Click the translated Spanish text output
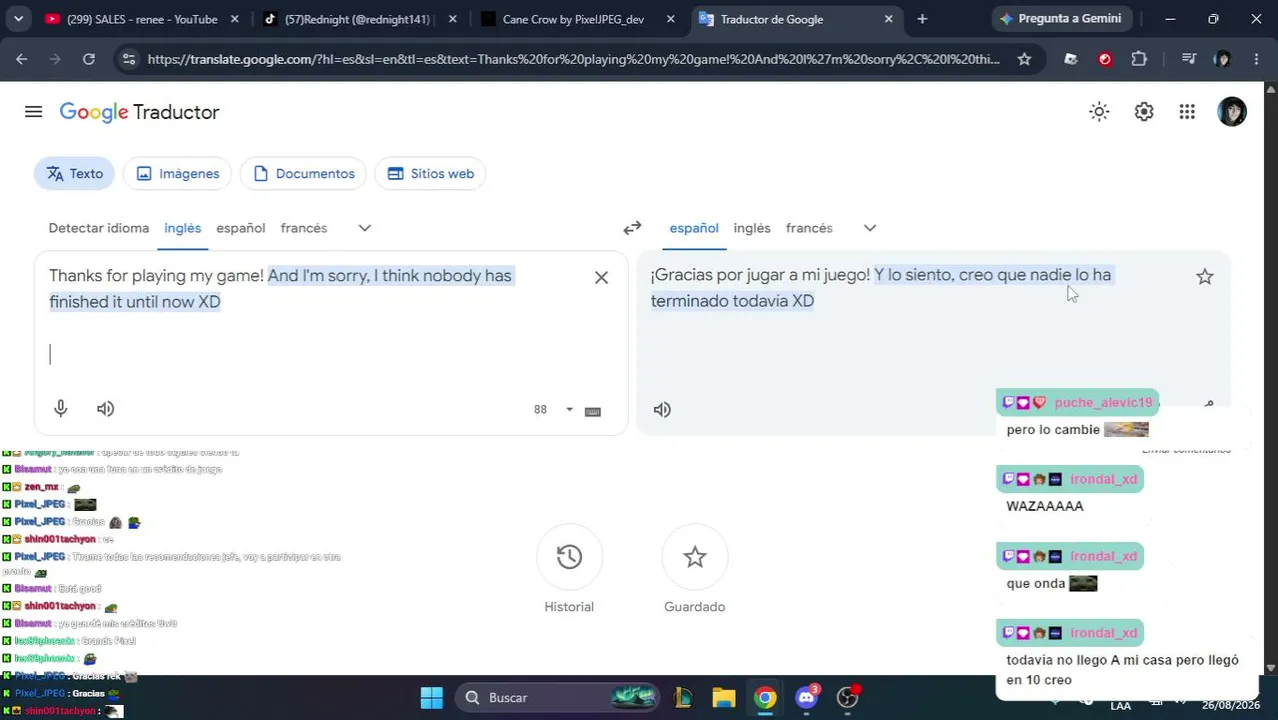1278x720 pixels. pyautogui.click(x=881, y=288)
